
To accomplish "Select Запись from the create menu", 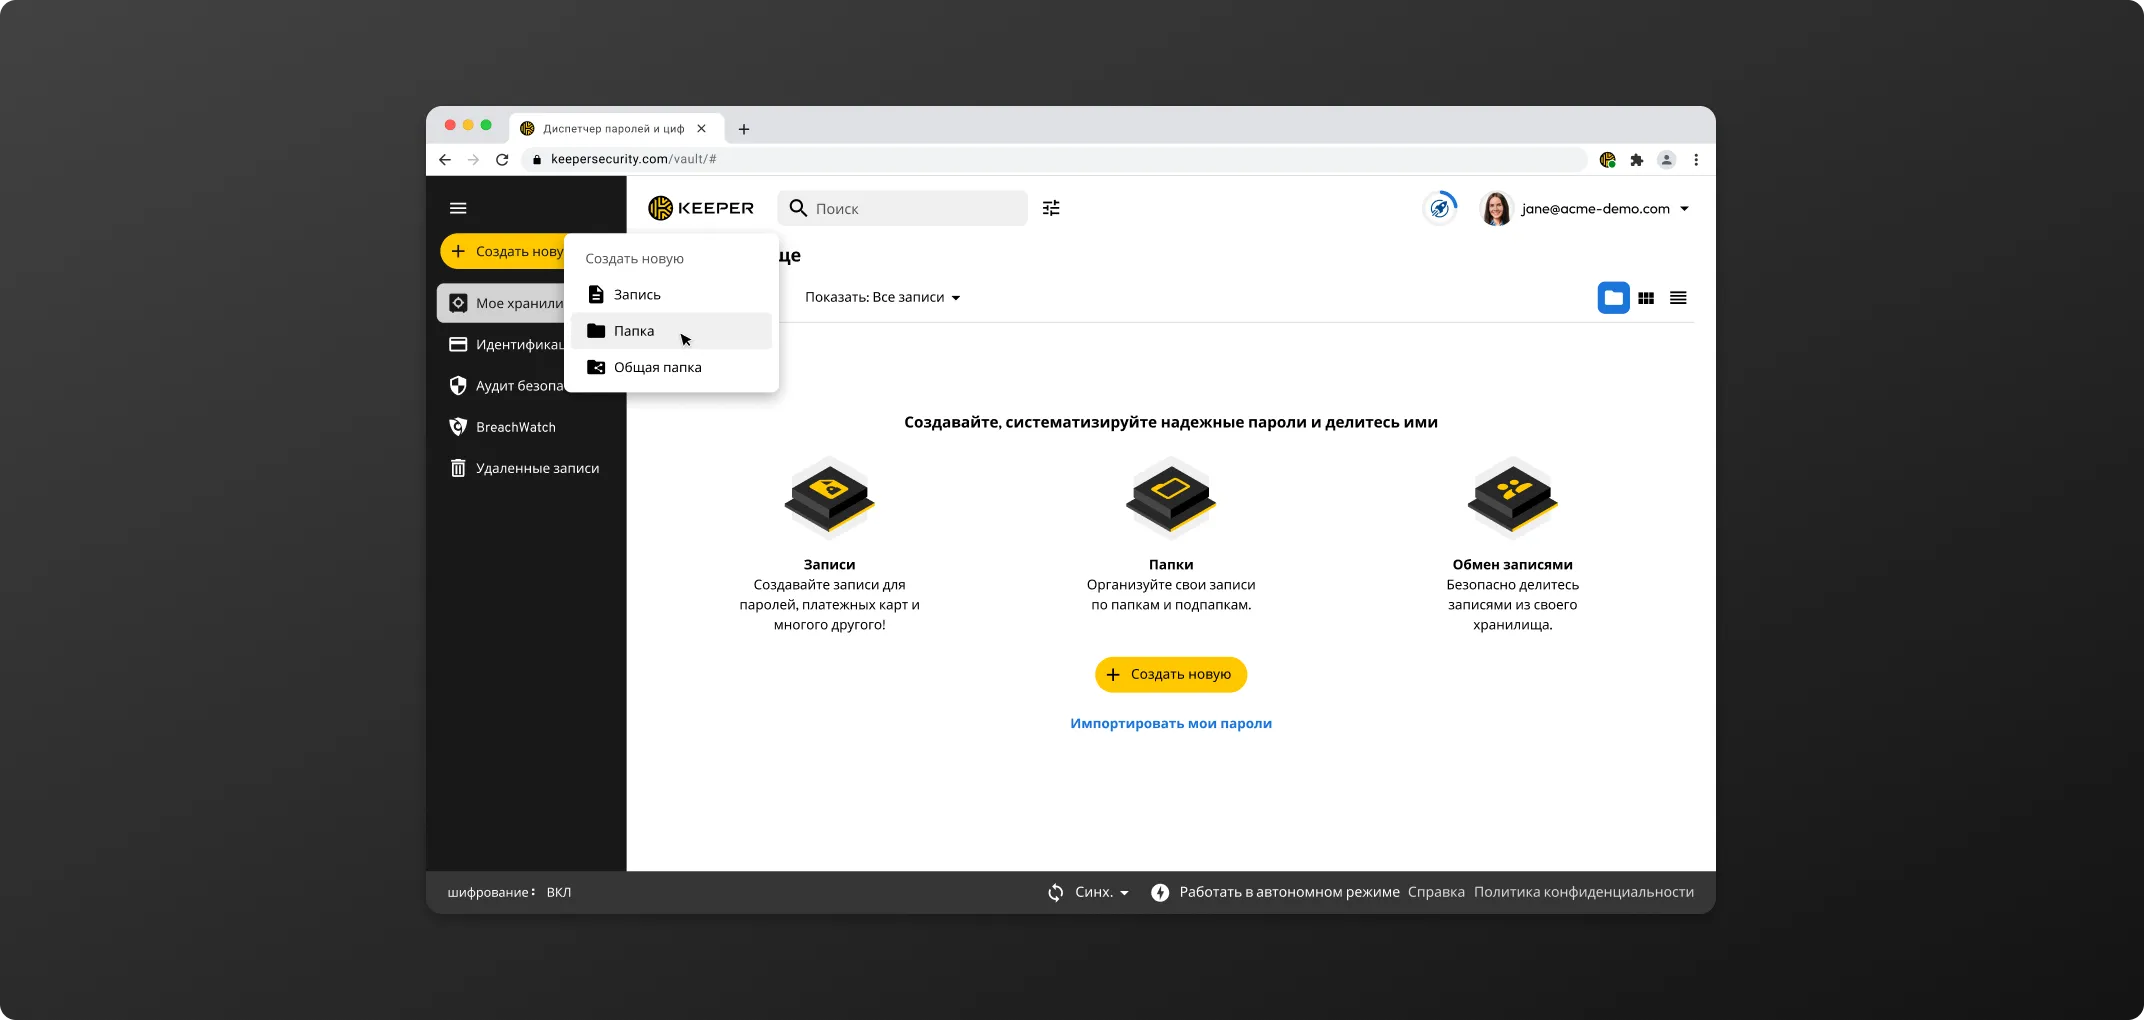I will click(x=671, y=295).
